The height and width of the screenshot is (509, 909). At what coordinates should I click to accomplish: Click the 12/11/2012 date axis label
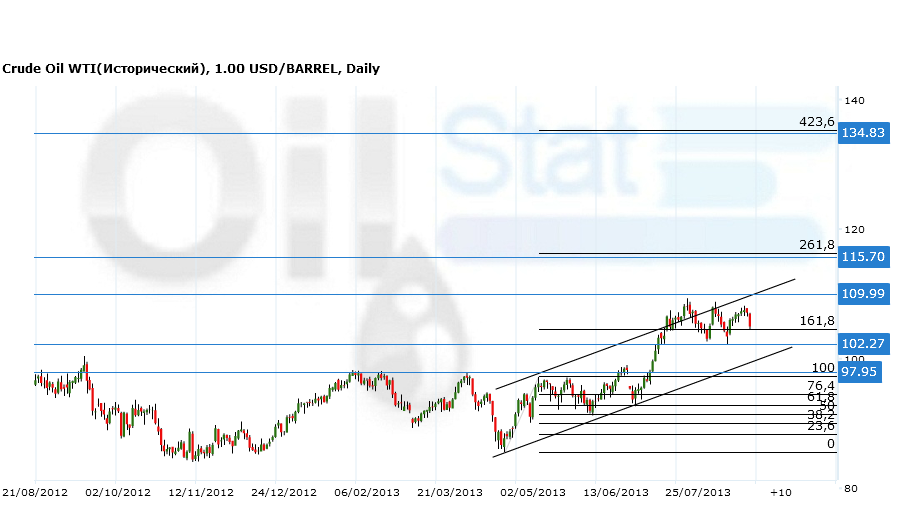pyautogui.click(x=201, y=493)
